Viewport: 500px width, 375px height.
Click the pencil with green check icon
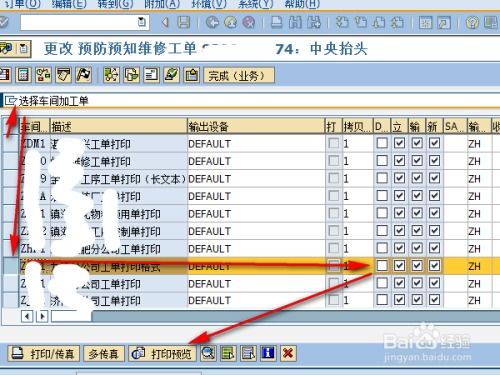[x=172, y=75]
